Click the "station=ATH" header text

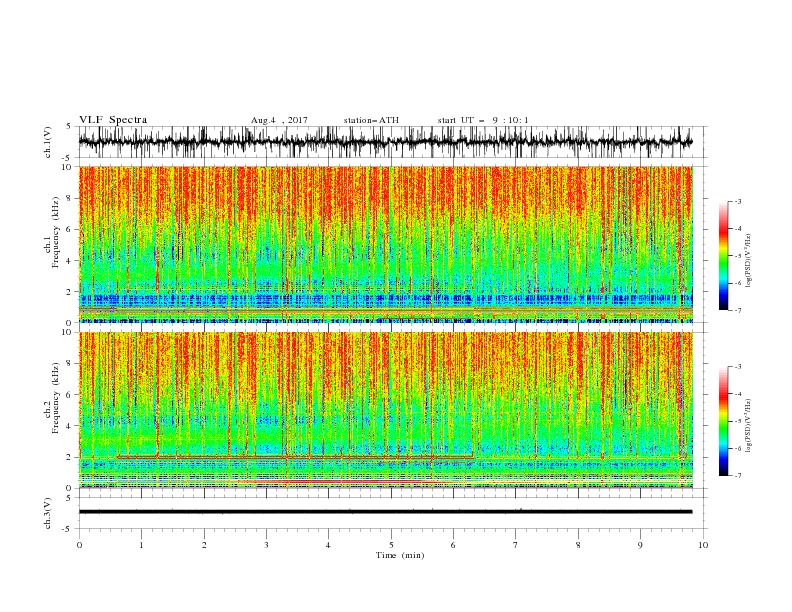coord(371,120)
